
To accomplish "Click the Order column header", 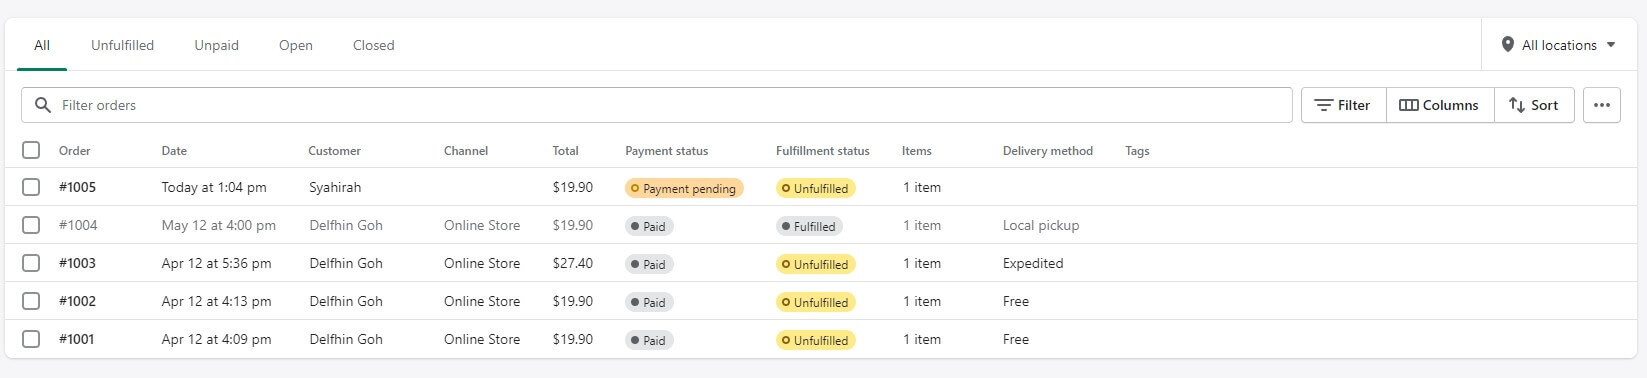I will [75, 151].
